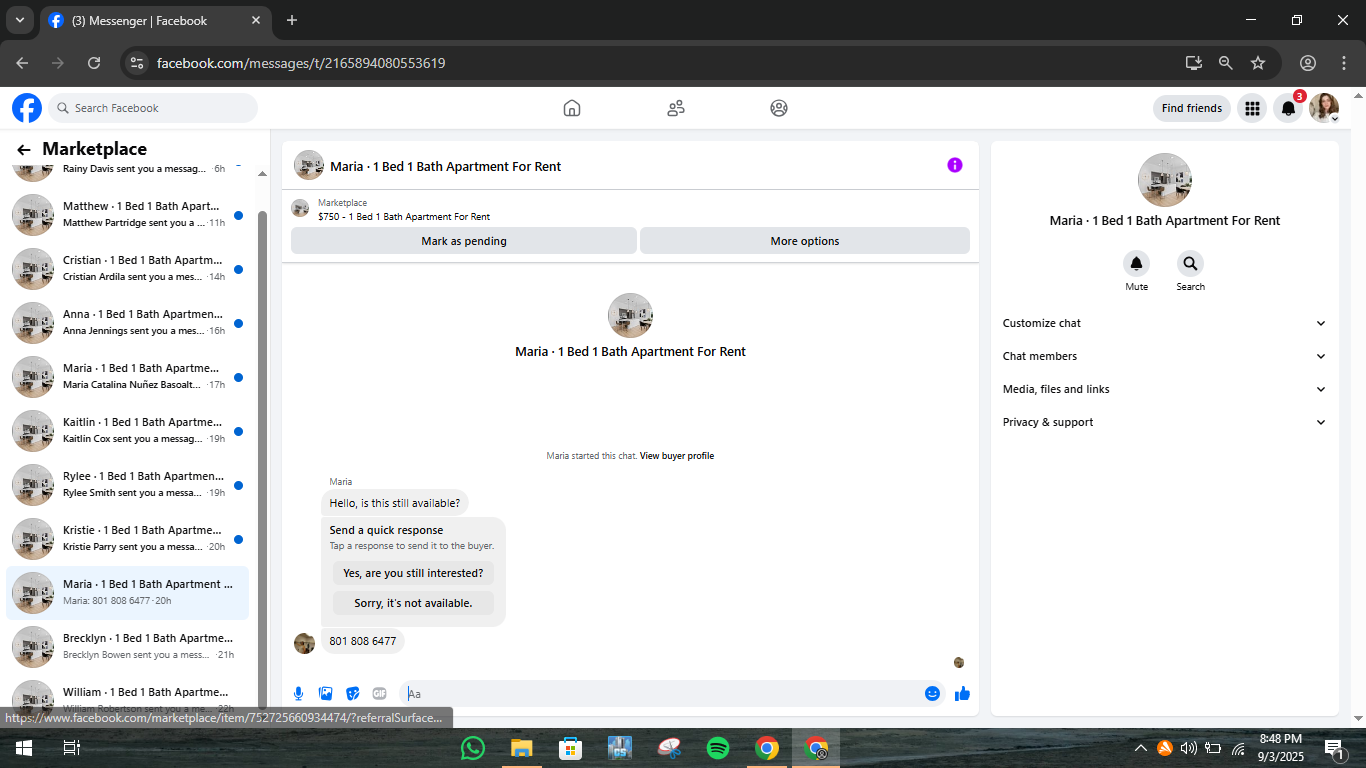This screenshot has height=768, width=1366.
Task: Open File Explorer from the taskbar
Action: (522, 748)
